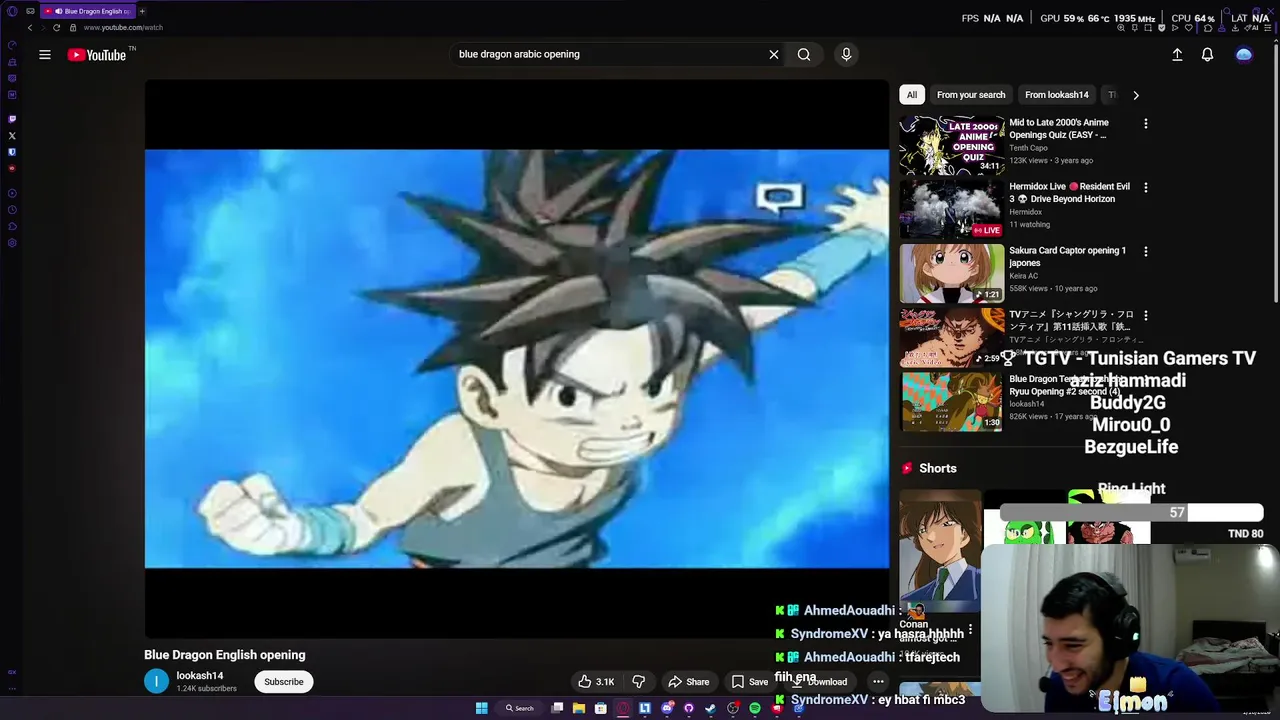Open the Shangri-La Frontier video thumbnail

(951, 337)
